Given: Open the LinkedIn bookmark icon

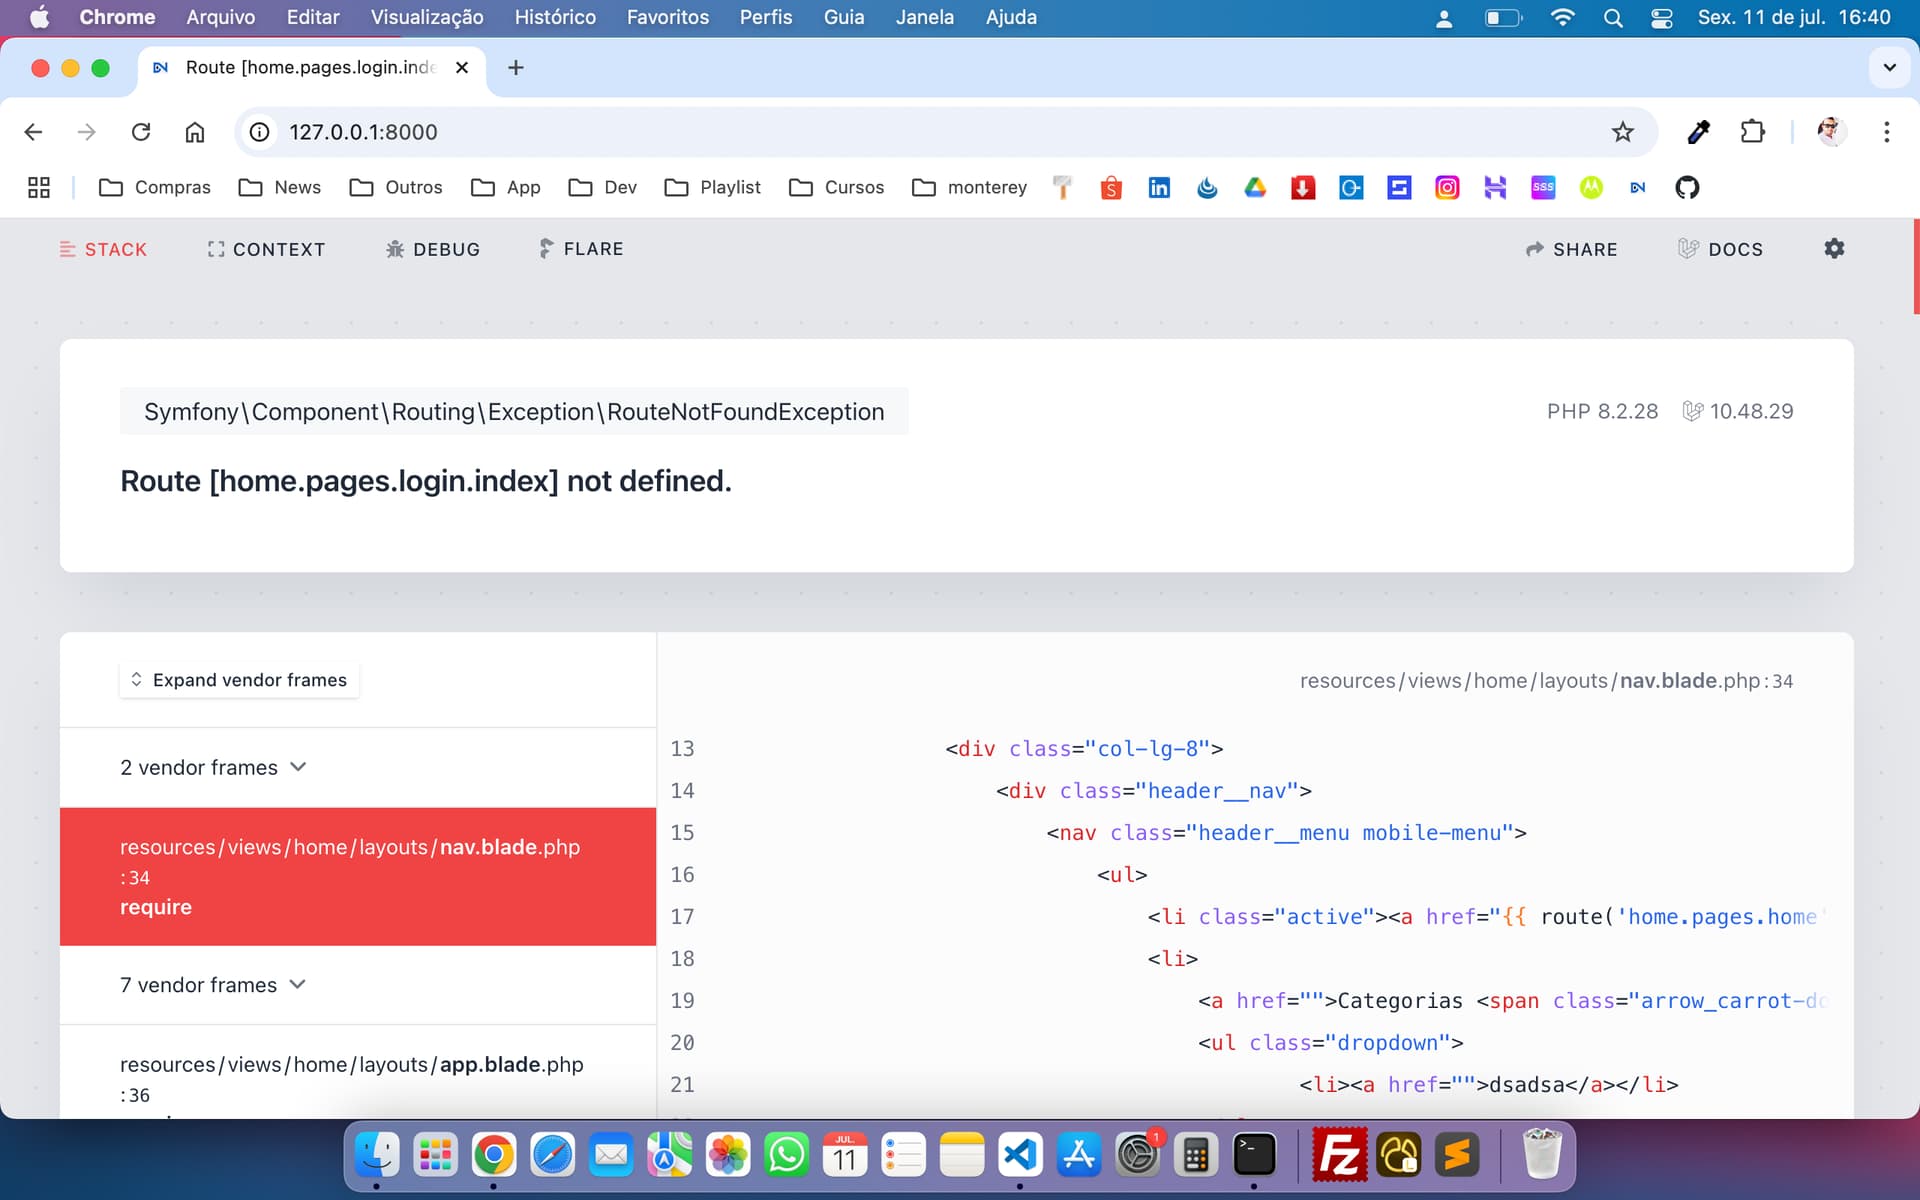Looking at the screenshot, I should [x=1159, y=187].
